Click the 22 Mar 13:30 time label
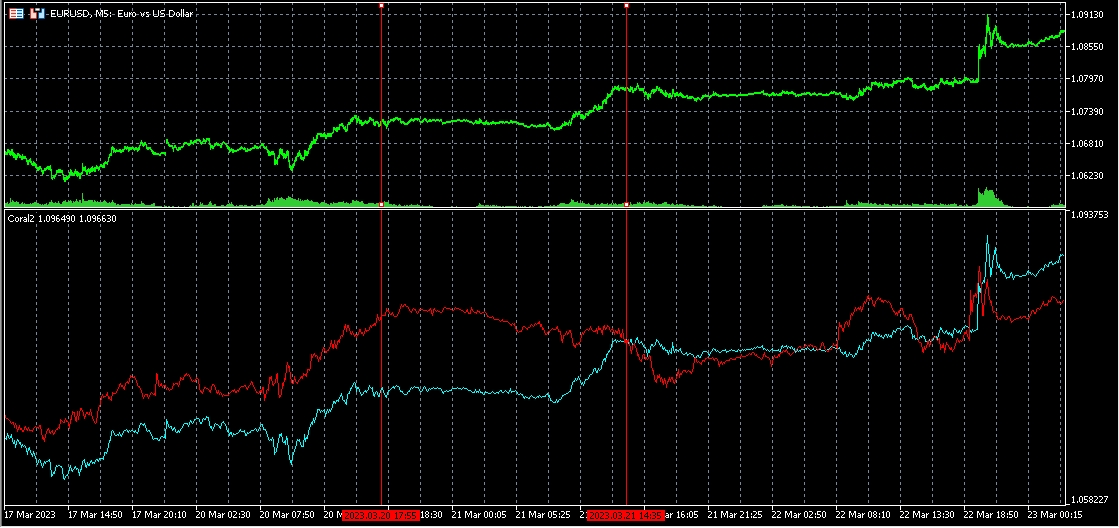 [926, 514]
